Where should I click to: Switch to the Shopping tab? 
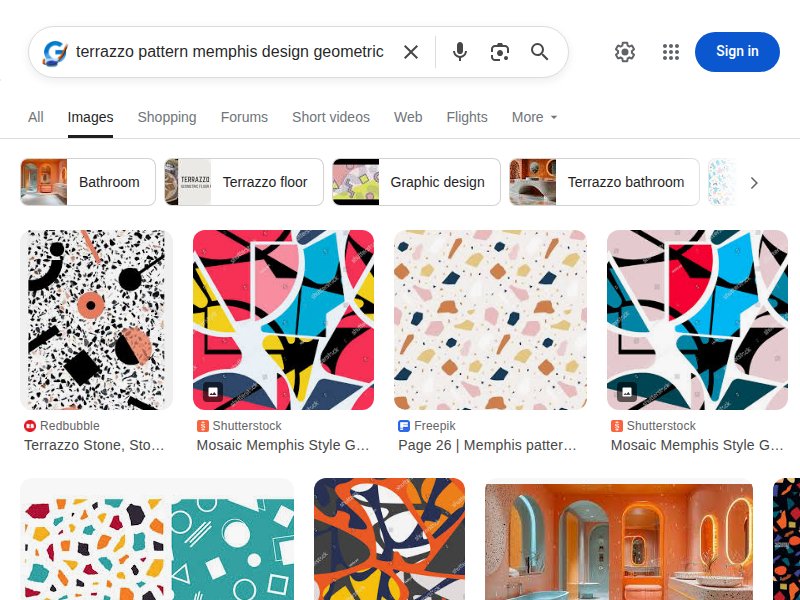coord(167,117)
